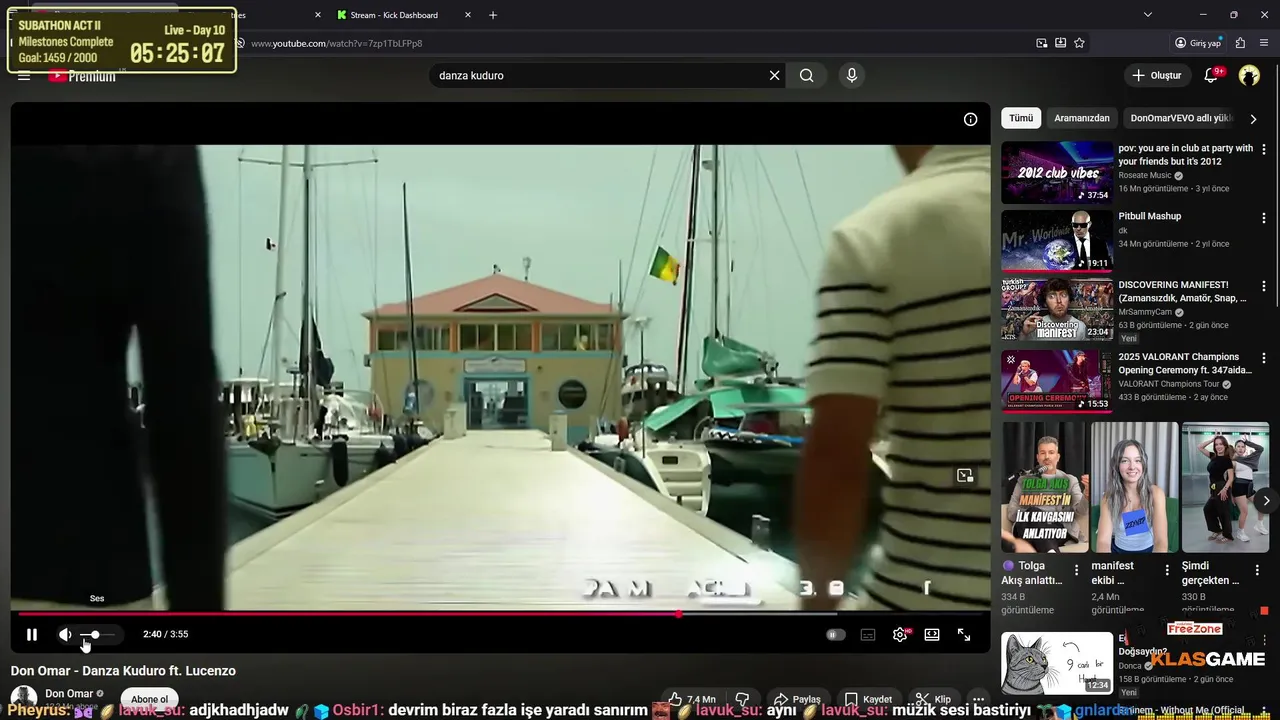Open more actions three-dot button below video

pyautogui.click(x=978, y=699)
